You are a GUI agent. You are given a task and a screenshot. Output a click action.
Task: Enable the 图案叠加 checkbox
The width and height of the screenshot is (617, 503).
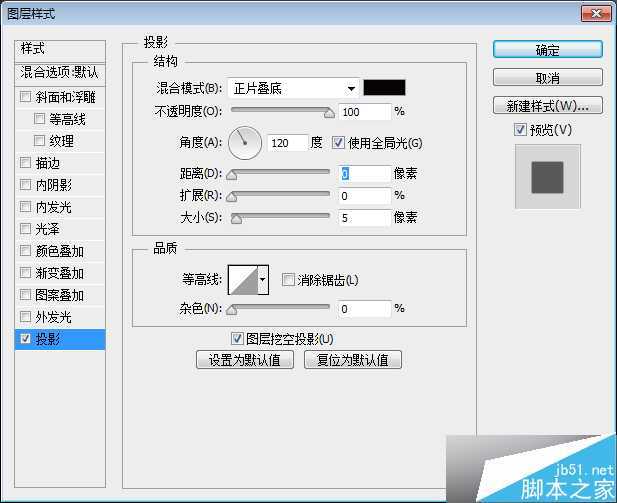tap(26, 295)
